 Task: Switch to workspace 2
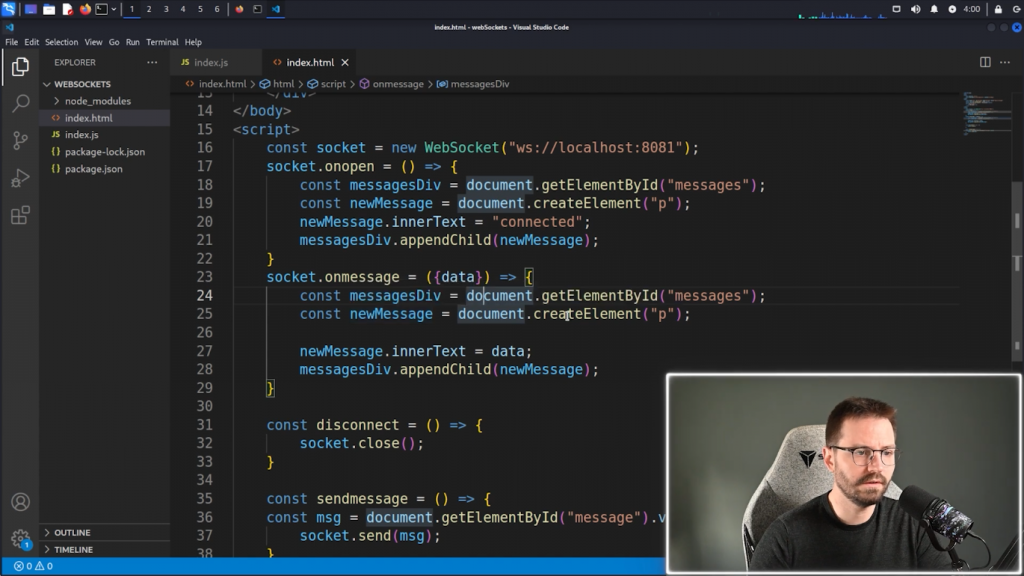point(149,9)
